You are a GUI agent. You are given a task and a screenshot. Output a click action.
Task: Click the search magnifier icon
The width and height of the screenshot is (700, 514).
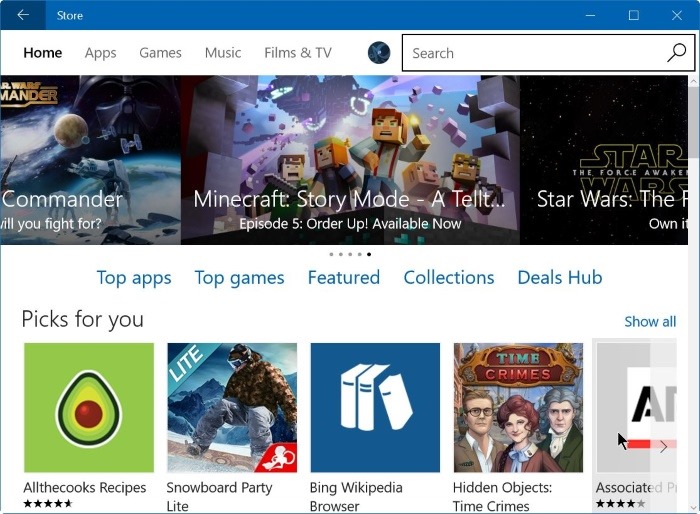tap(676, 53)
